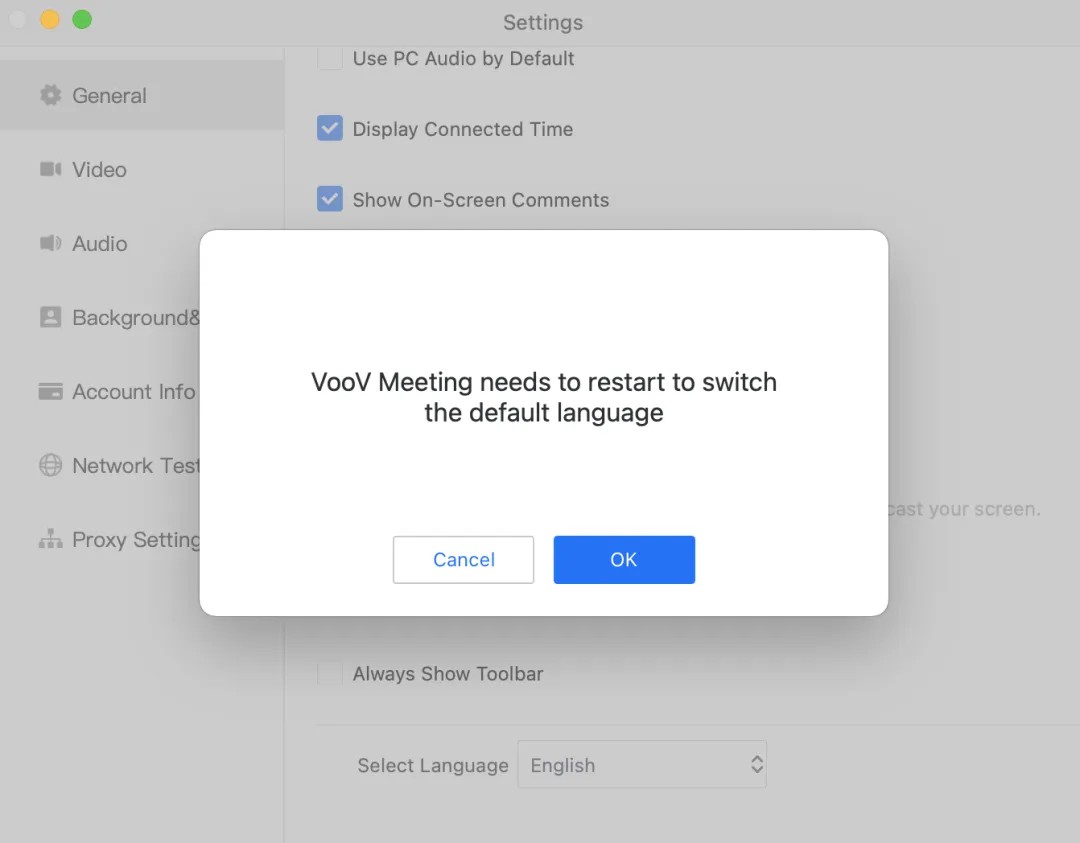Switch to the Video settings tab

pyautogui.click(x=142, y=169)
